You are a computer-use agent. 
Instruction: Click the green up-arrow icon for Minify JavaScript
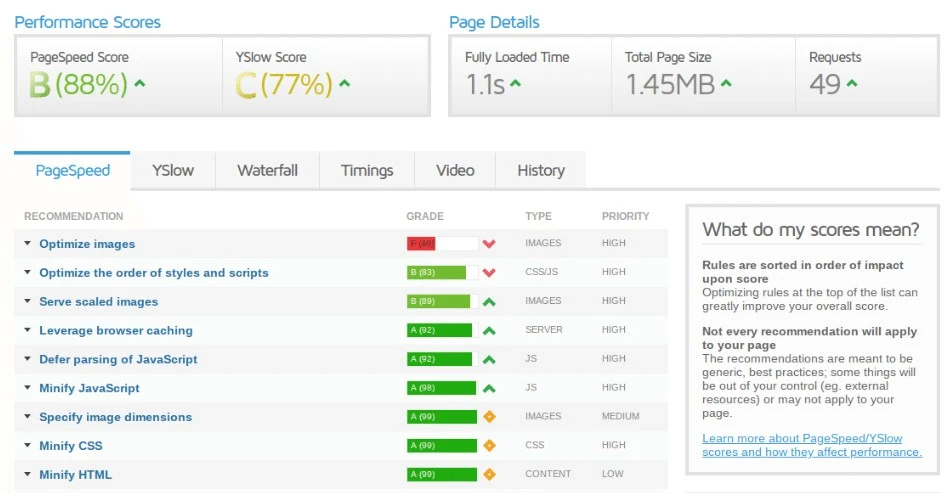coord(489,388)
